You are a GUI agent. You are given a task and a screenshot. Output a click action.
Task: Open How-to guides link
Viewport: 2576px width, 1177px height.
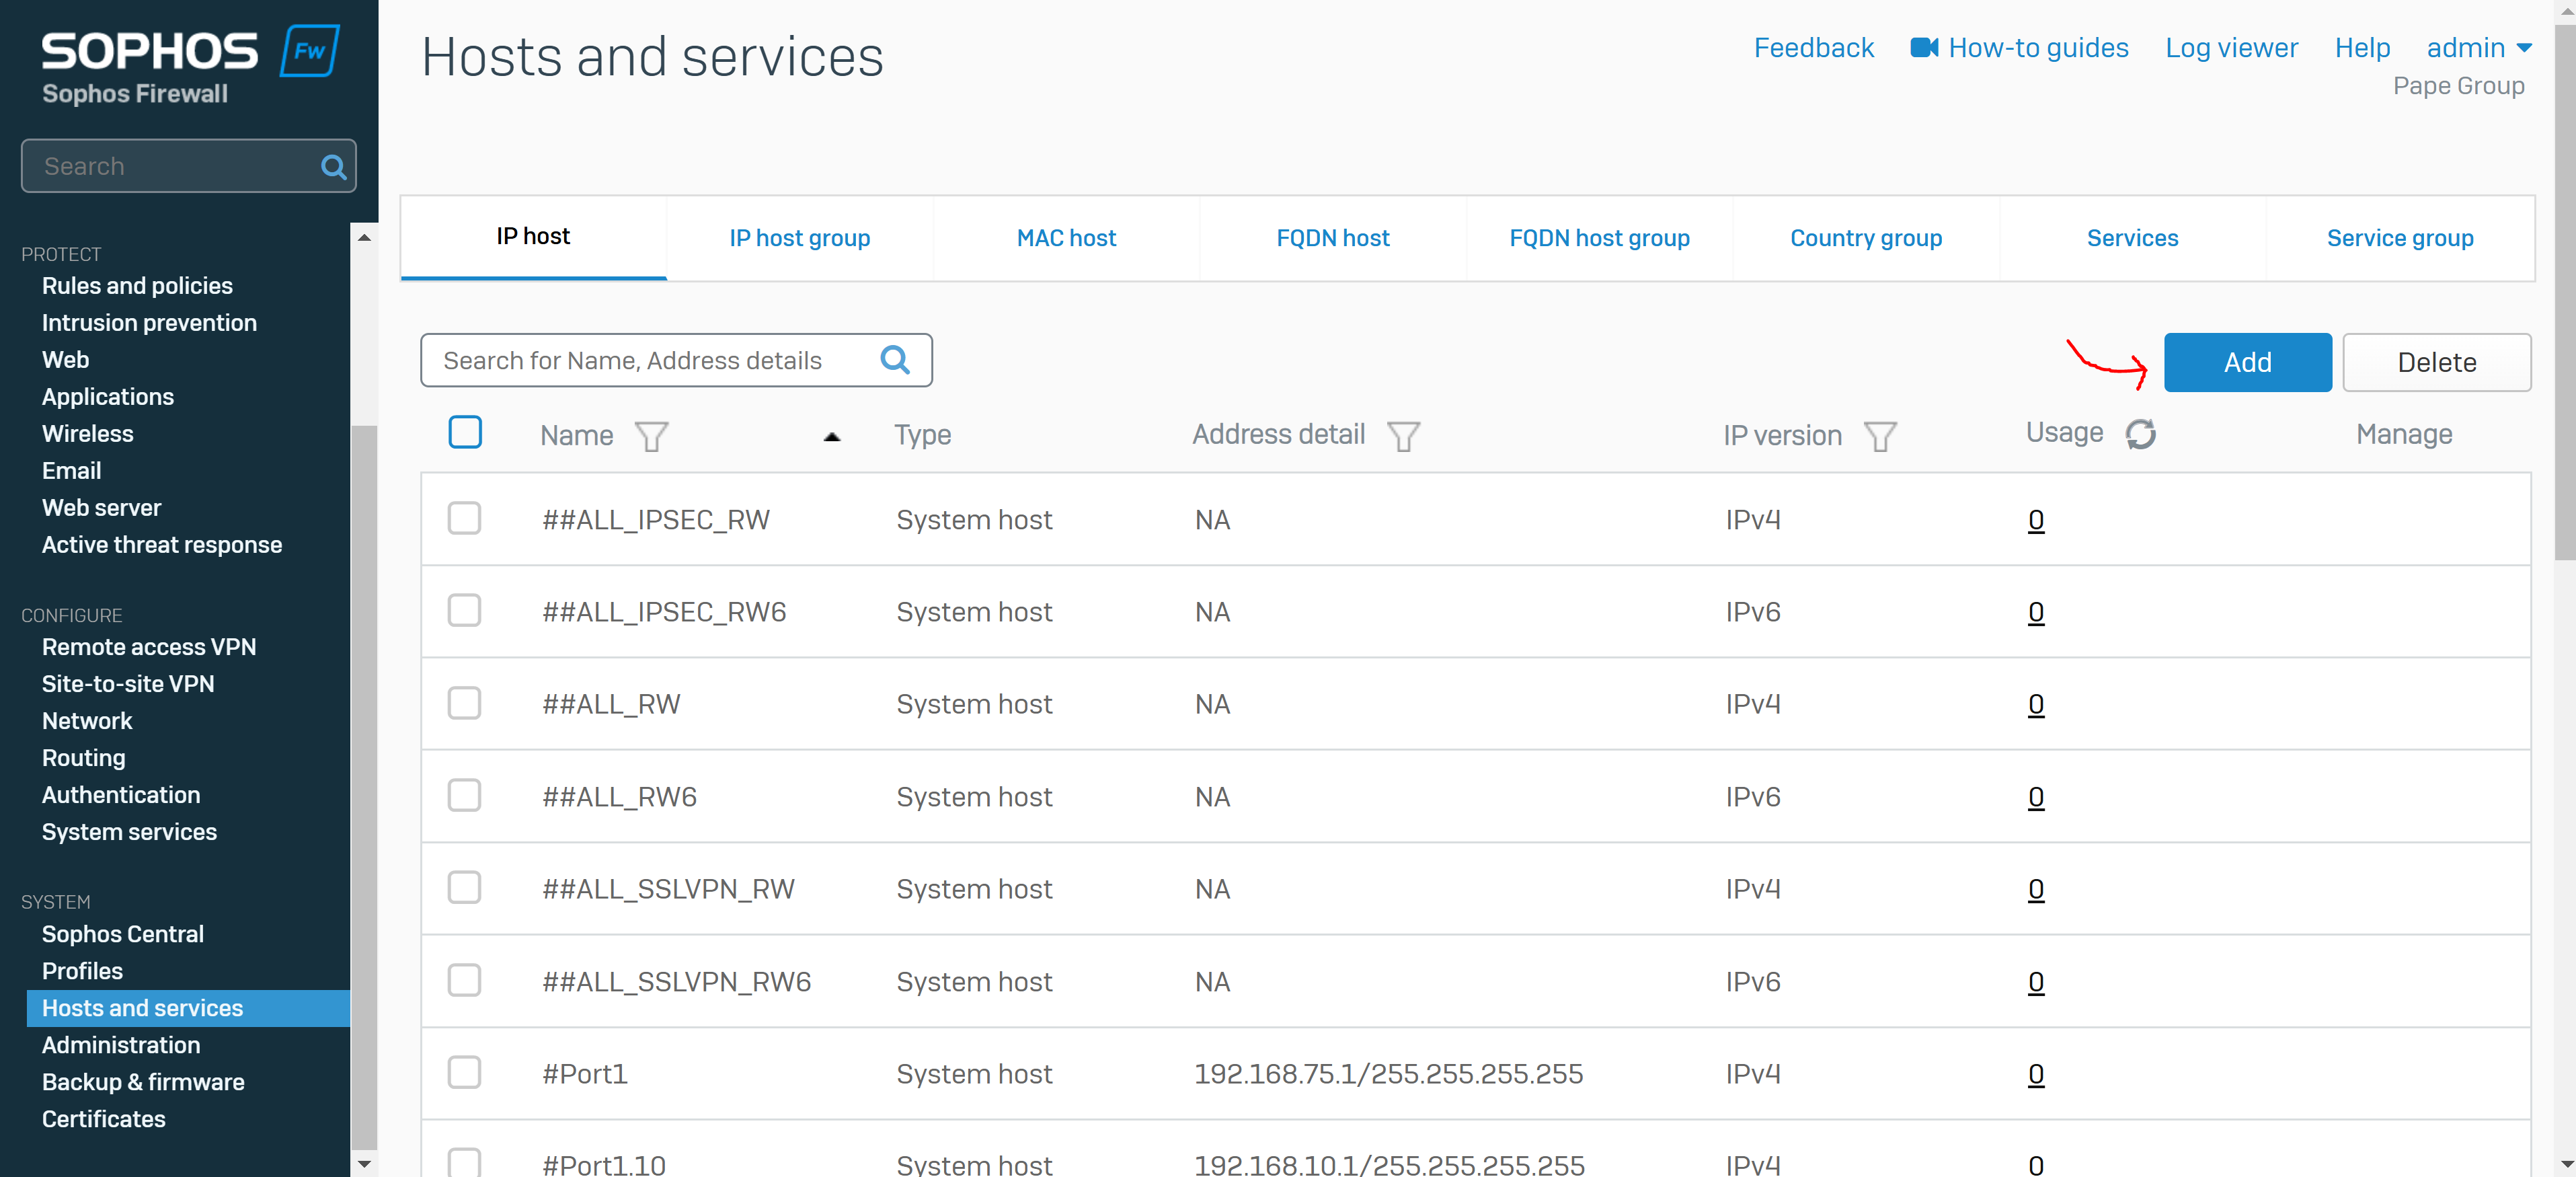2038,48
